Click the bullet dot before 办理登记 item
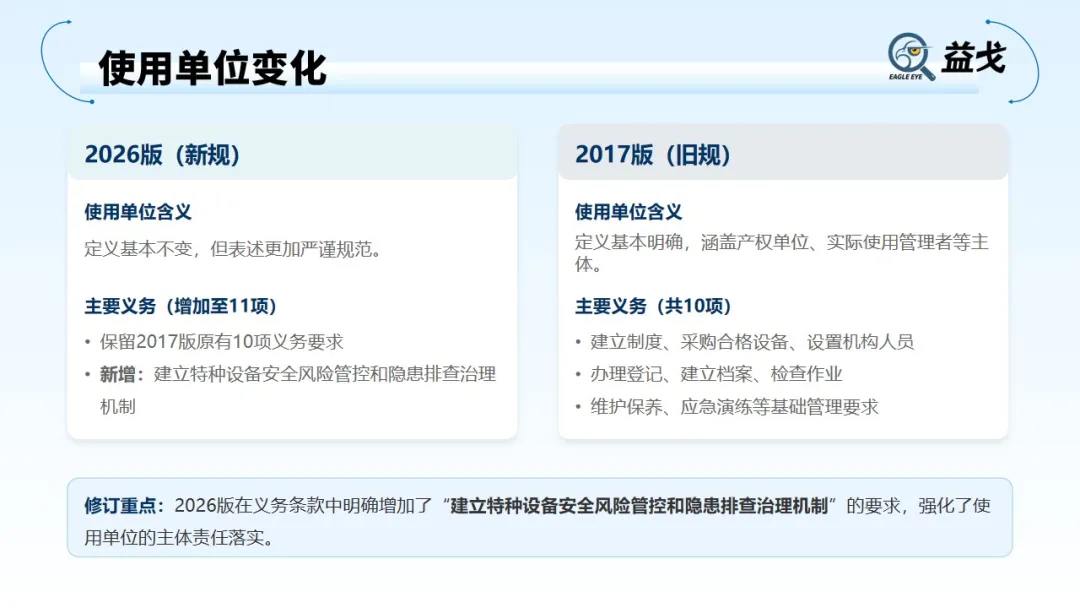The image size is (1080, 608). [x=580, y=375]
